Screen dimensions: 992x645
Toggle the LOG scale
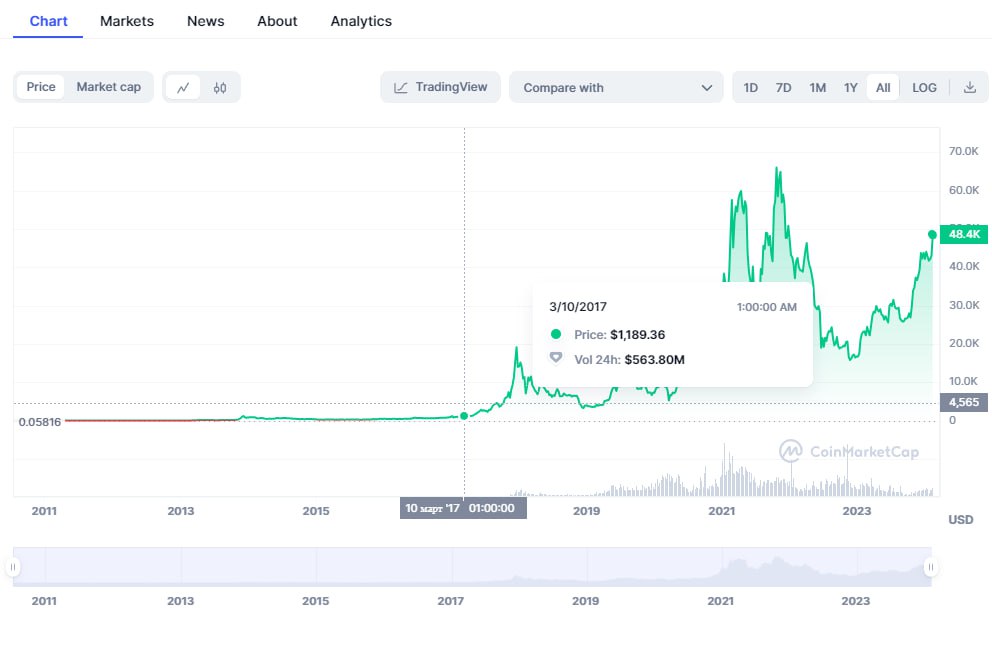pyautogui.click(x=924, y=88)
